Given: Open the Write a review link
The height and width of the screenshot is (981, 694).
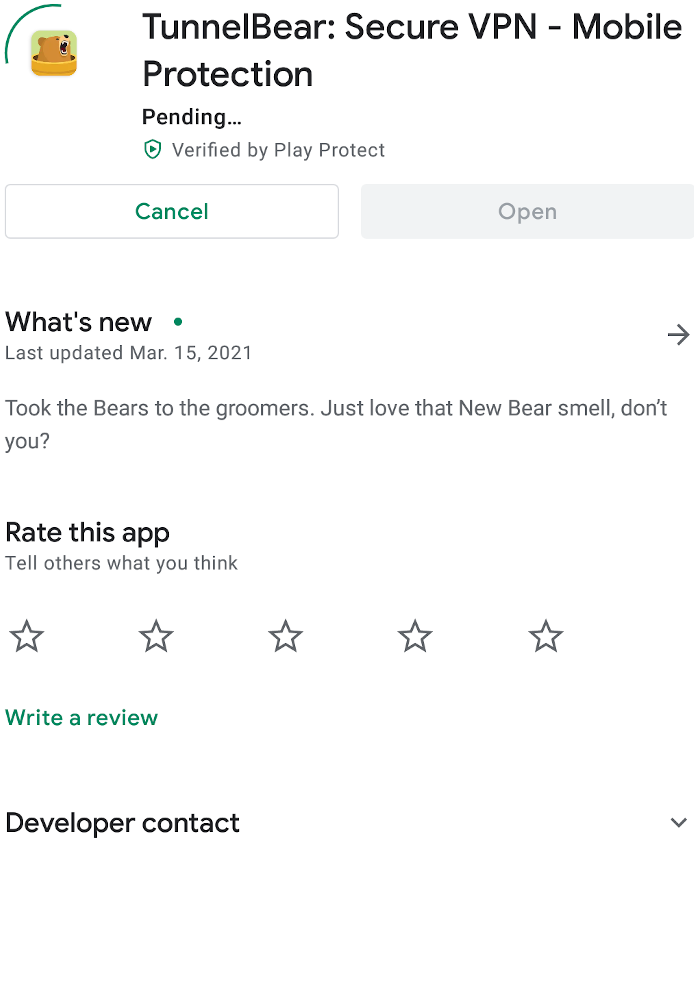Looking at the screenshot, I should point(81,718).
